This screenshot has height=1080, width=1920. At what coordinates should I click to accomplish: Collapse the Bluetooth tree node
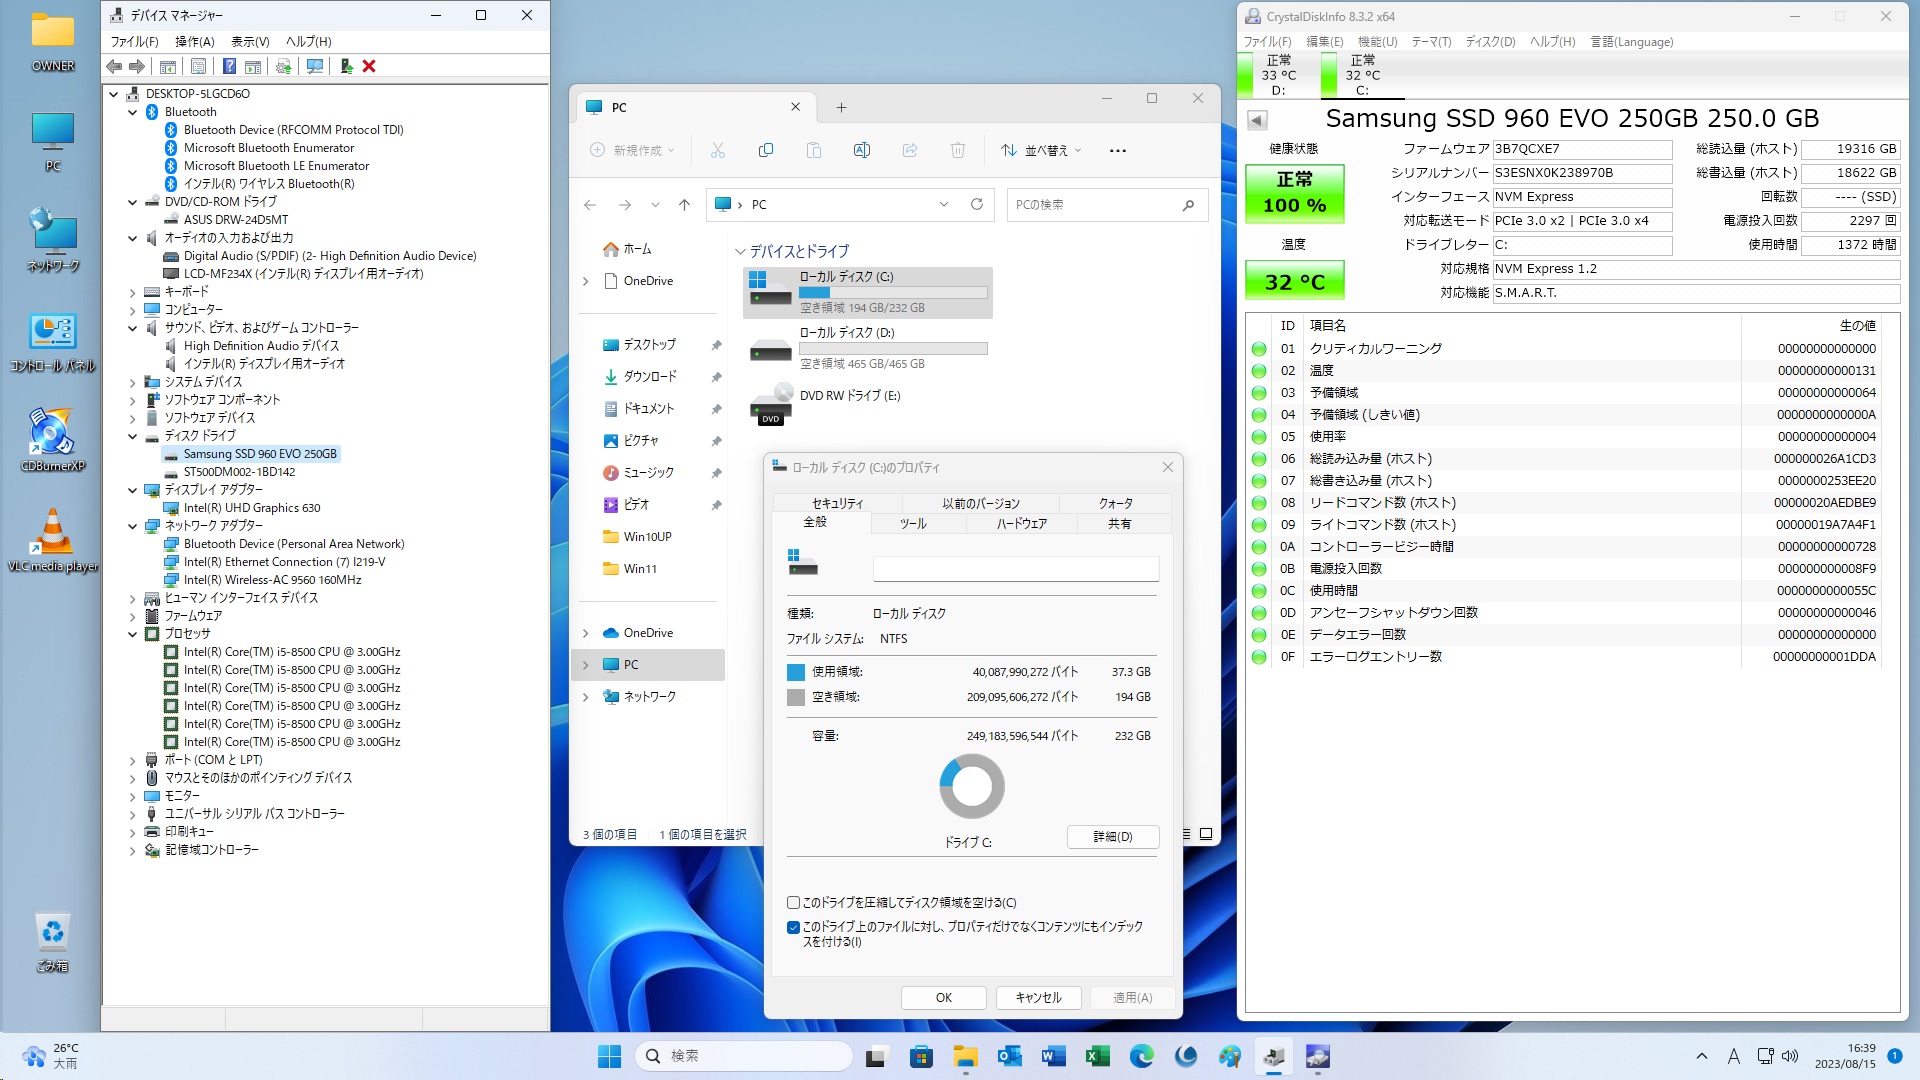[132, 112]
